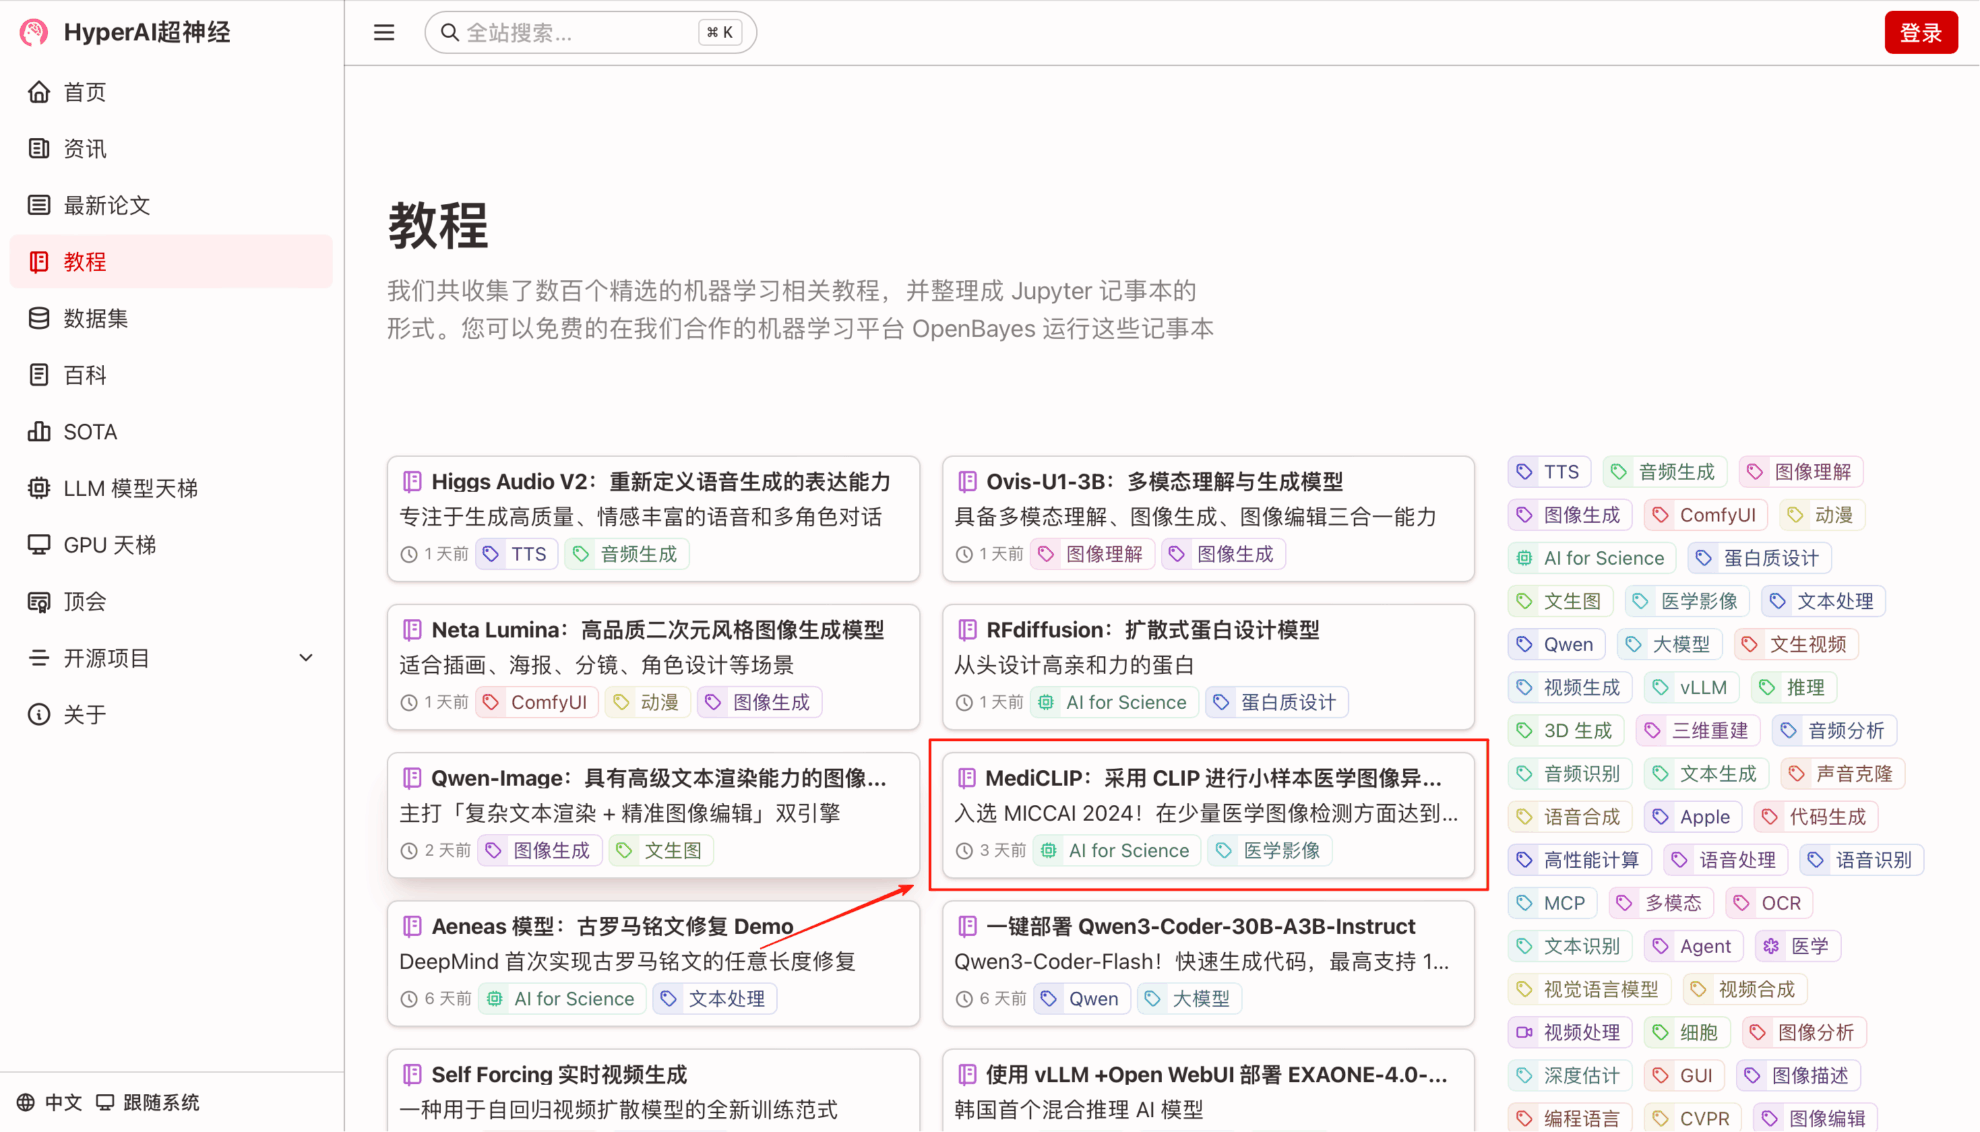Viewport: 1980px width, 1132px height.
Task: Click the GPU 天梯 monitor icon
Action: tap(39, 545)
